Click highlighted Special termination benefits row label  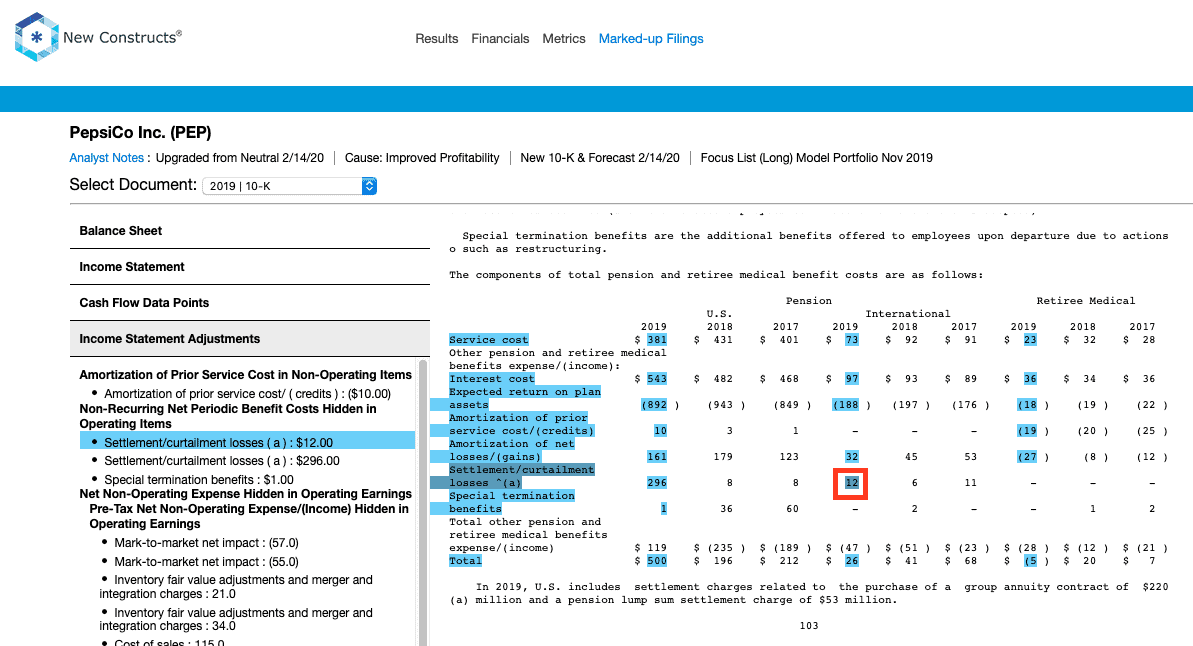[511, 502]
